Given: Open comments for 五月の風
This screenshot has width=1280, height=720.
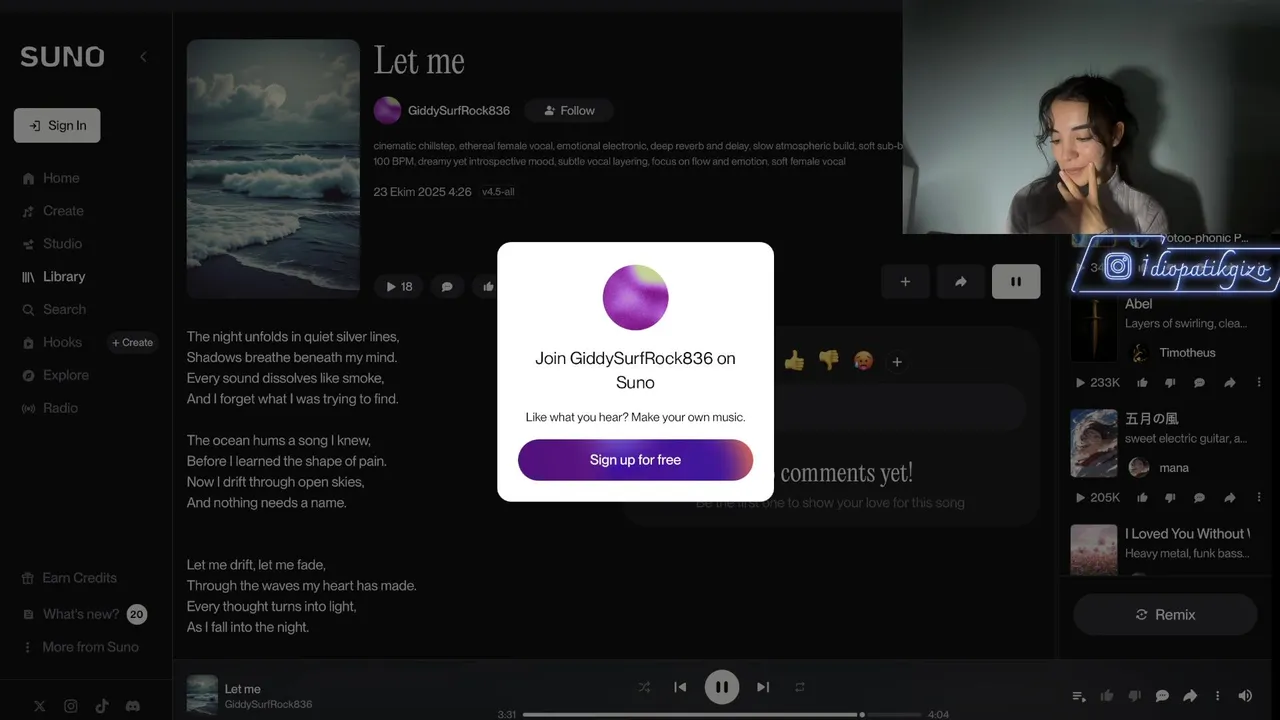Looking at the screenshot, I should (x=1199, y=498).
